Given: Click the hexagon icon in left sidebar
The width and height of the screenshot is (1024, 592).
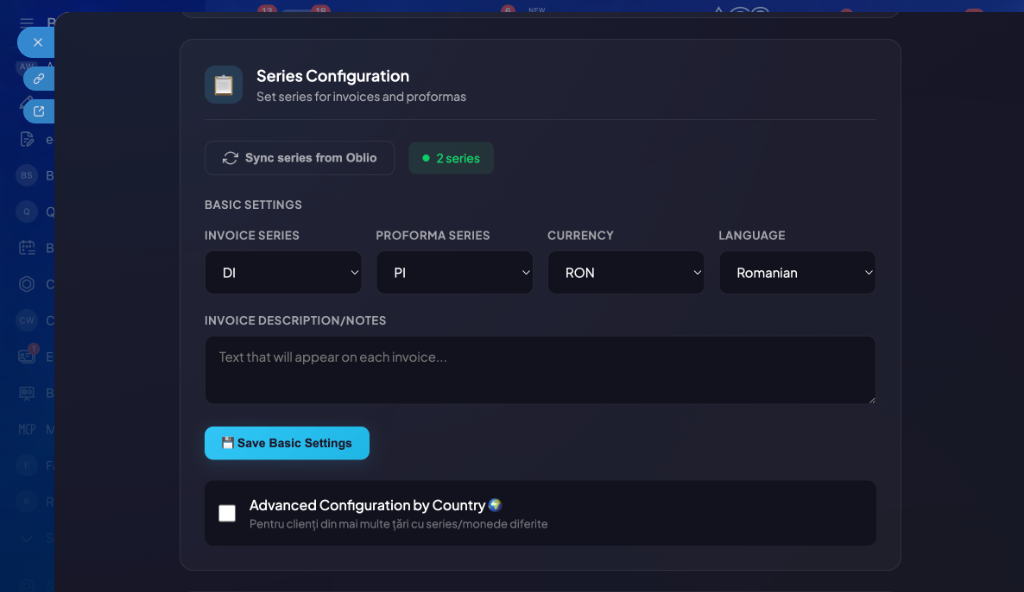Looking at the screenshot, I should [x=27, y=284].
